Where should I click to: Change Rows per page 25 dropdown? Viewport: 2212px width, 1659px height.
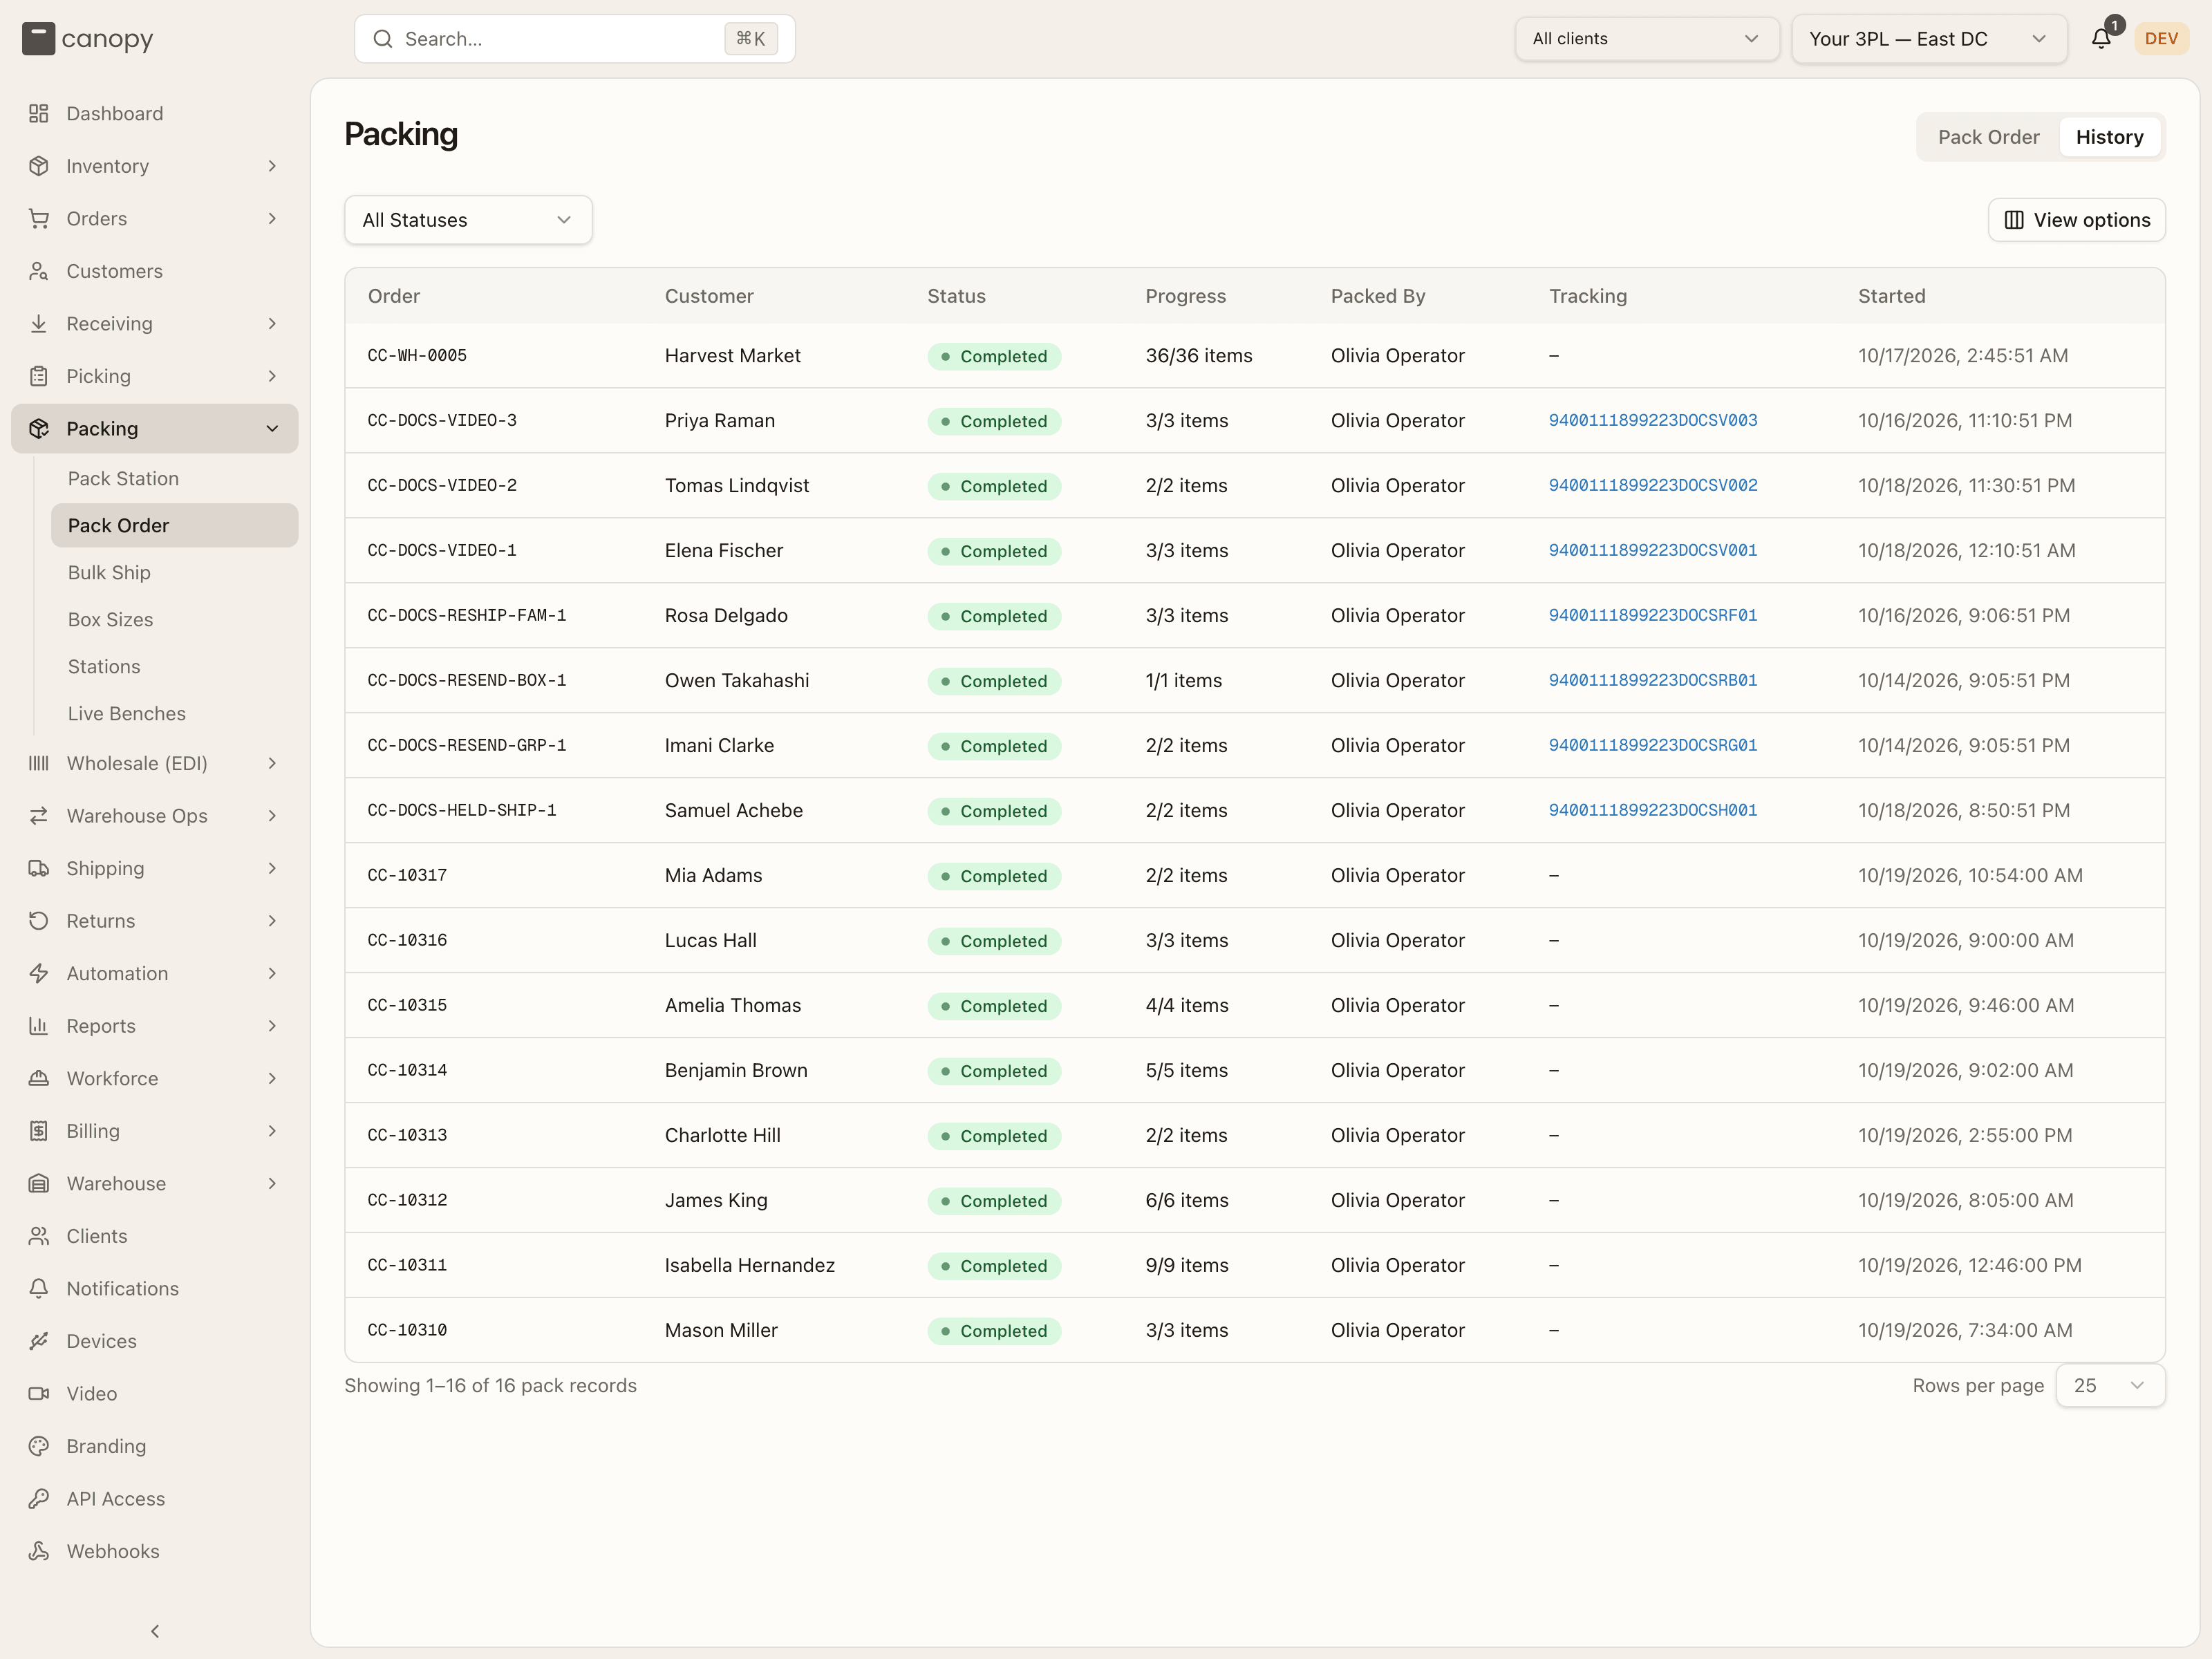[x=2110, y=1385]
